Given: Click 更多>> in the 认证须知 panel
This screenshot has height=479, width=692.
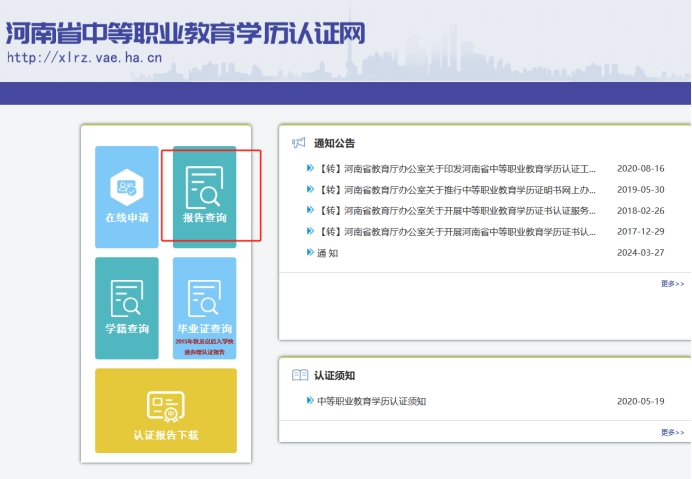Looking at the screenshot, I should (672, 432).
